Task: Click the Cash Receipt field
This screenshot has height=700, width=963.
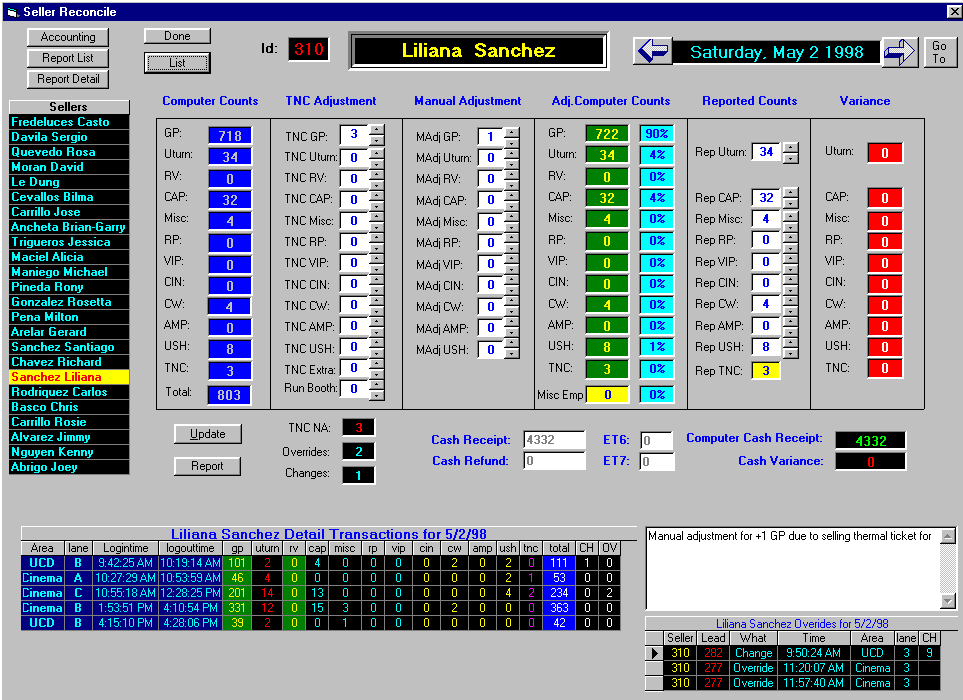Action: [x=554, y=440]
